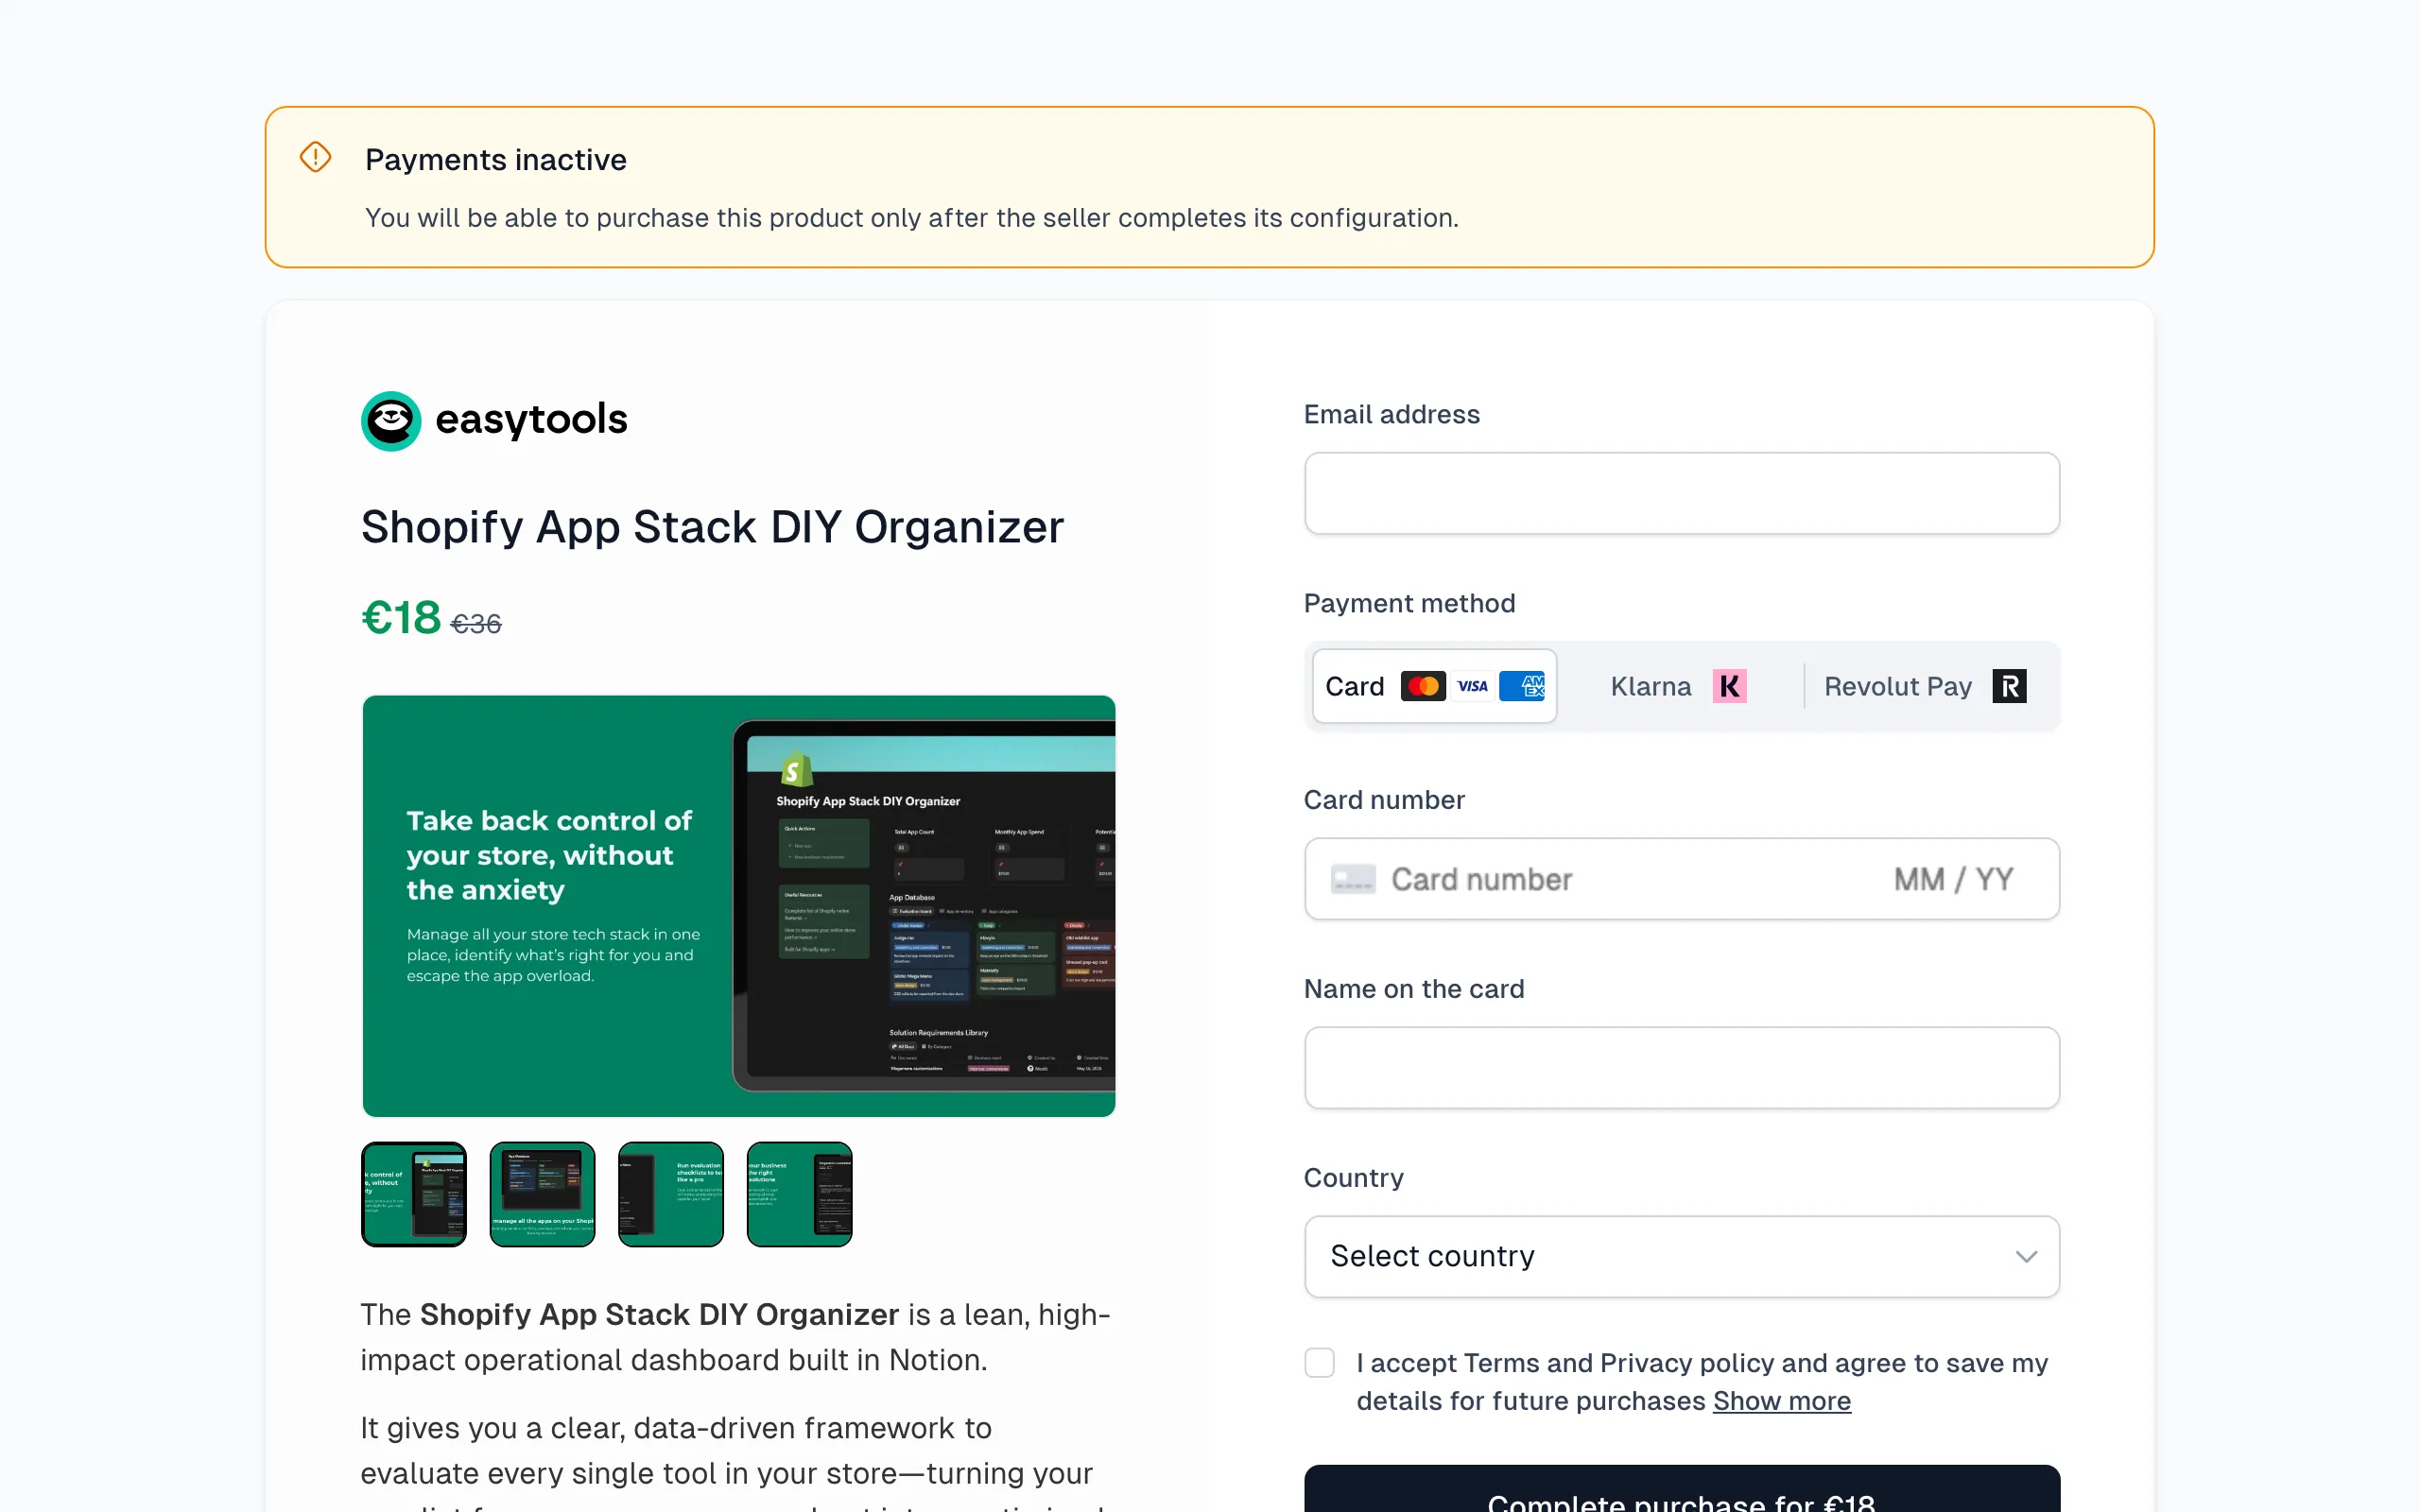Screen dimensions: 2420x1512
Task: Click the MM / YY expiry field
Action: (x=1953, y=879)
